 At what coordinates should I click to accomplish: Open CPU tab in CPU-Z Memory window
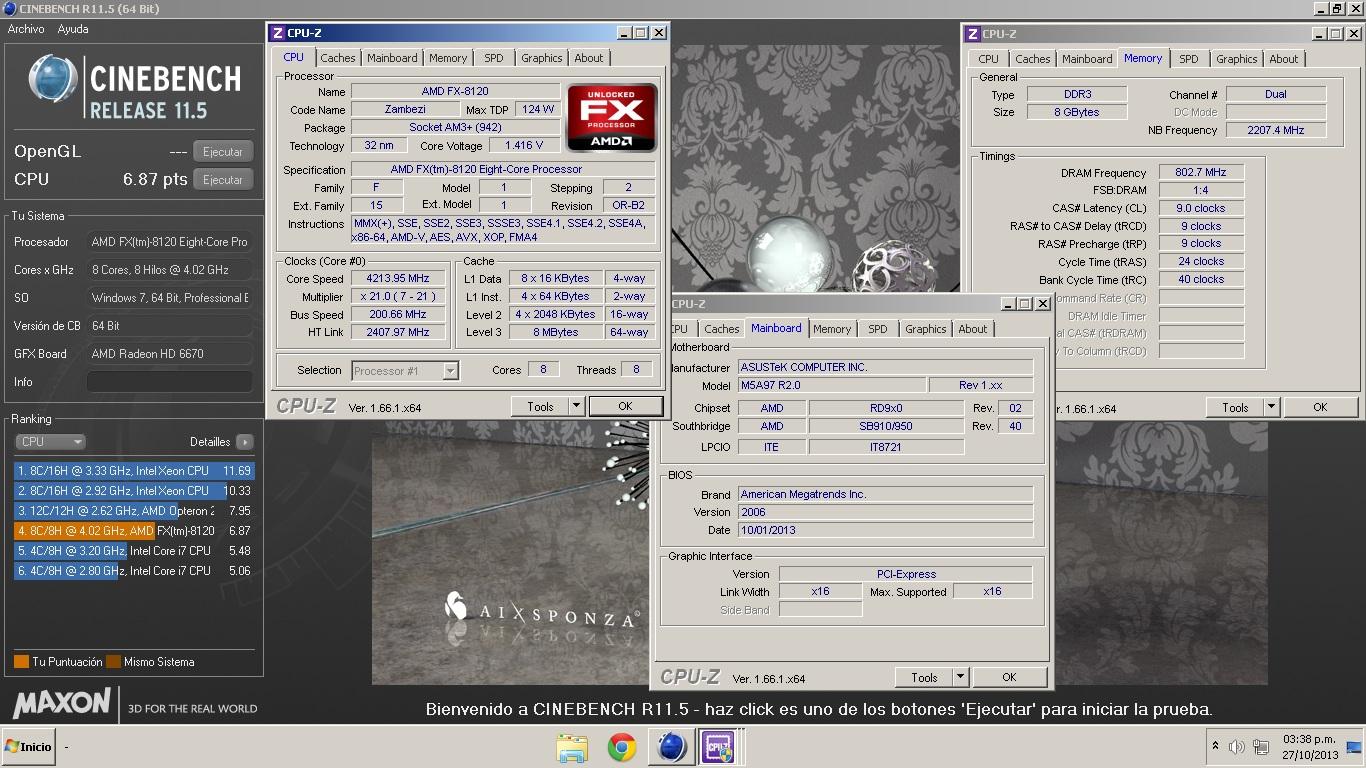989,59
